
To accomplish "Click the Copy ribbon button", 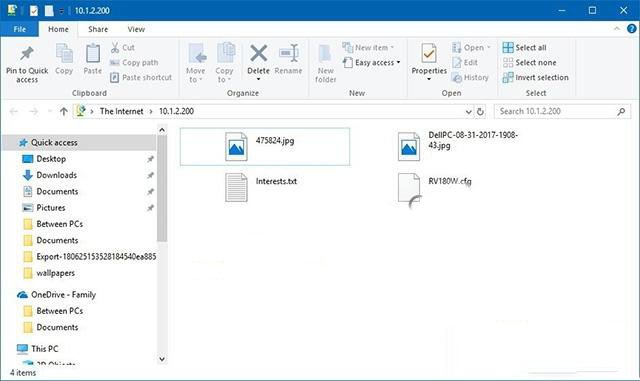I will pyautogui.click(x=64, y=59).
